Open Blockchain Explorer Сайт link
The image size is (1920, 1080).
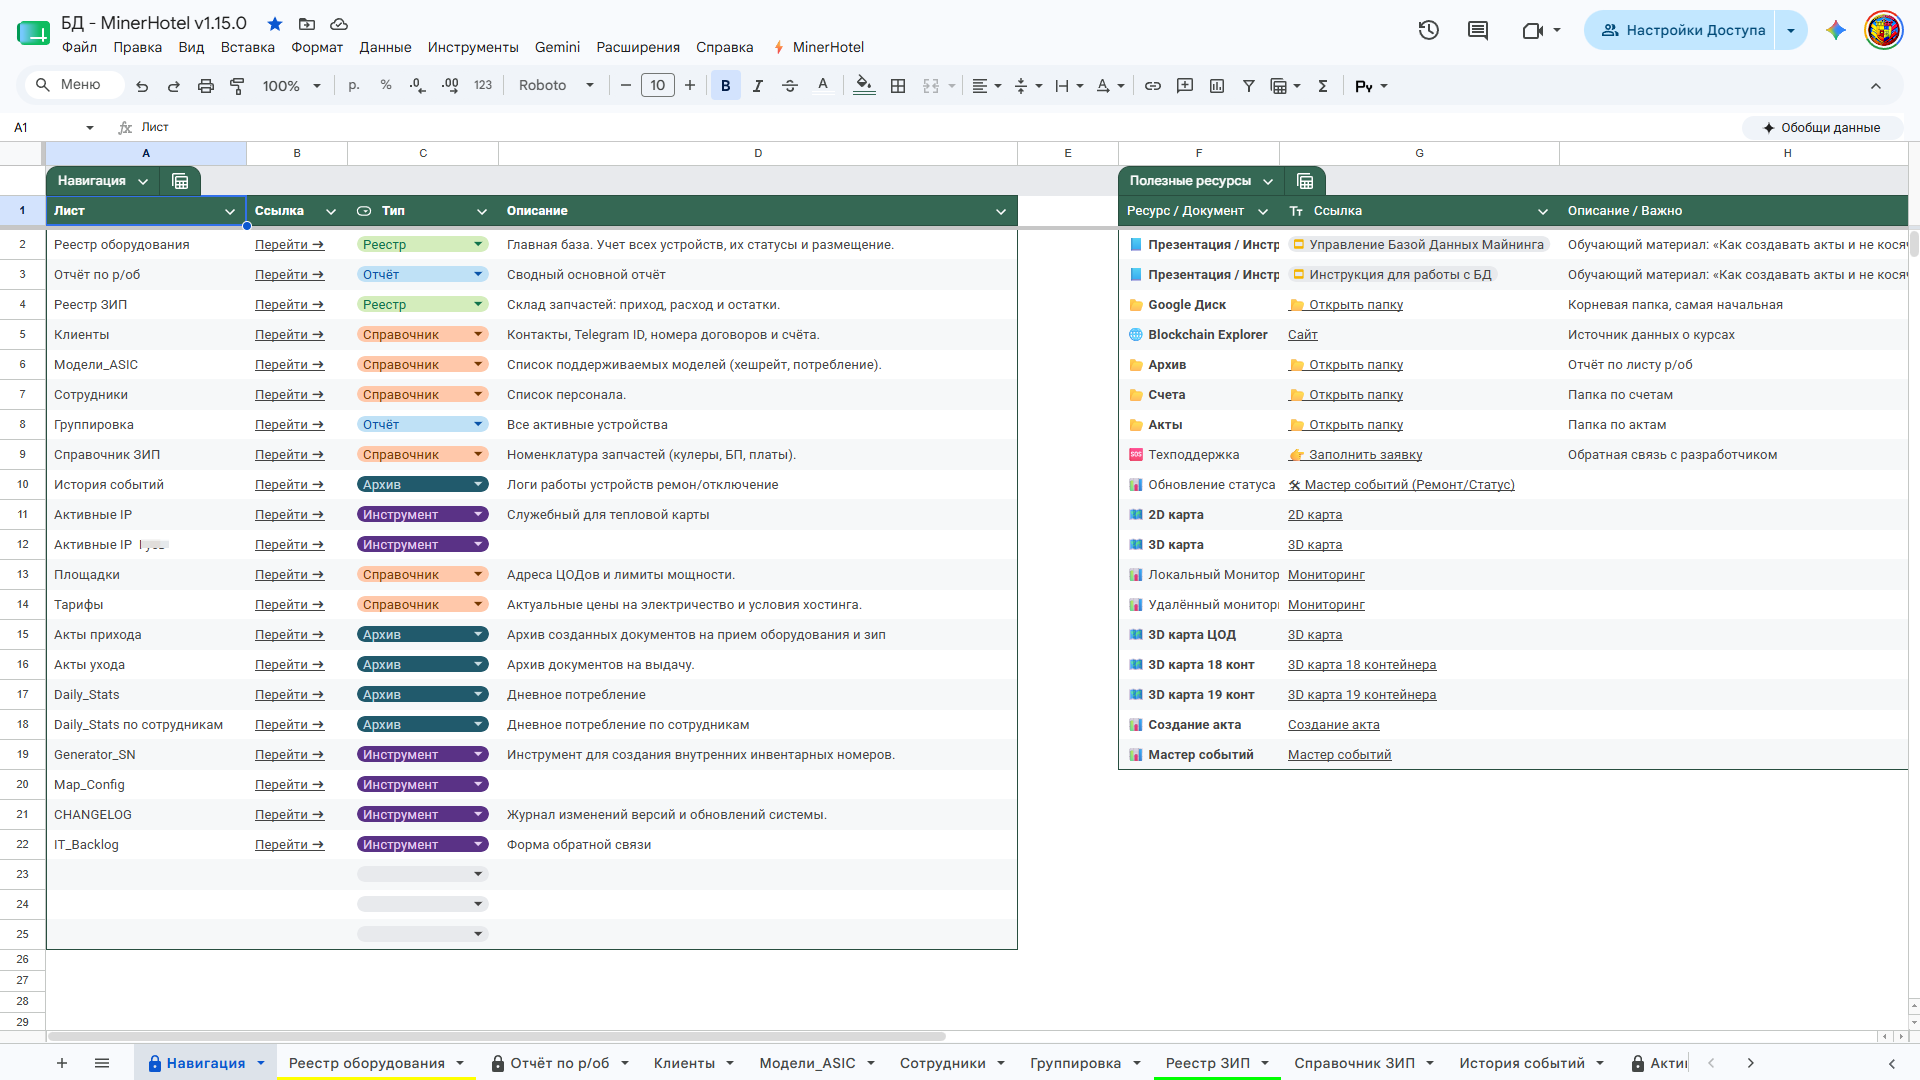pyautogui.click(x=1302, y=334)
